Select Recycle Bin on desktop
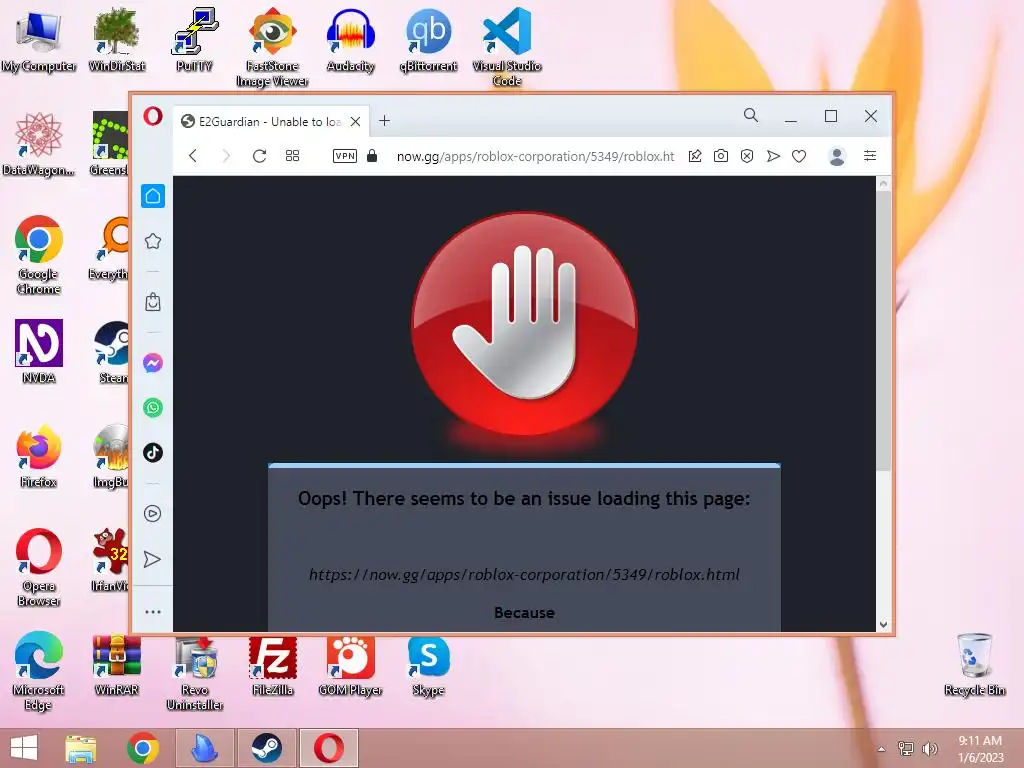 (974, 665)
